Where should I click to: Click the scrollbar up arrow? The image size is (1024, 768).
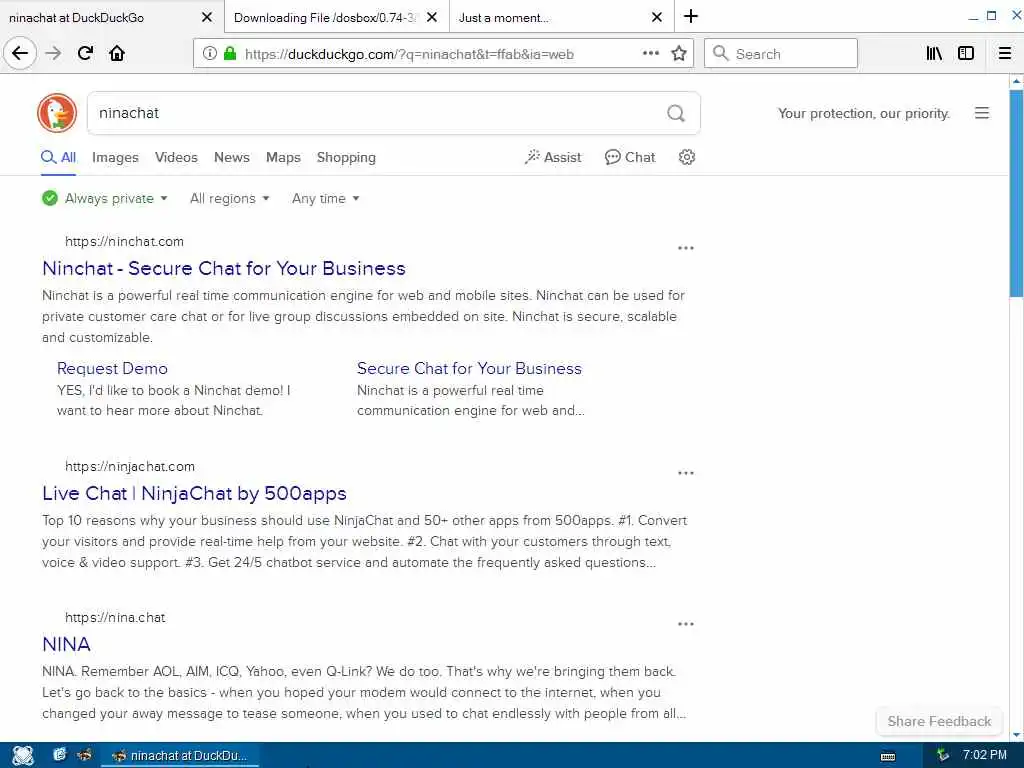[x=1016, y=82]
